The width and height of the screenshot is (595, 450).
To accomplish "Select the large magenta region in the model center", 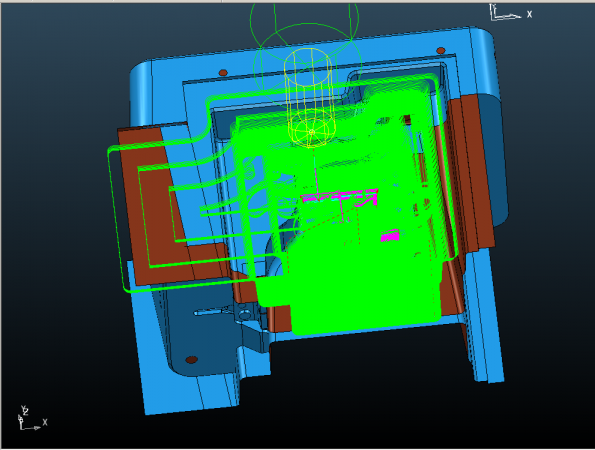I will pyautogui.click(x=340, y=197).
